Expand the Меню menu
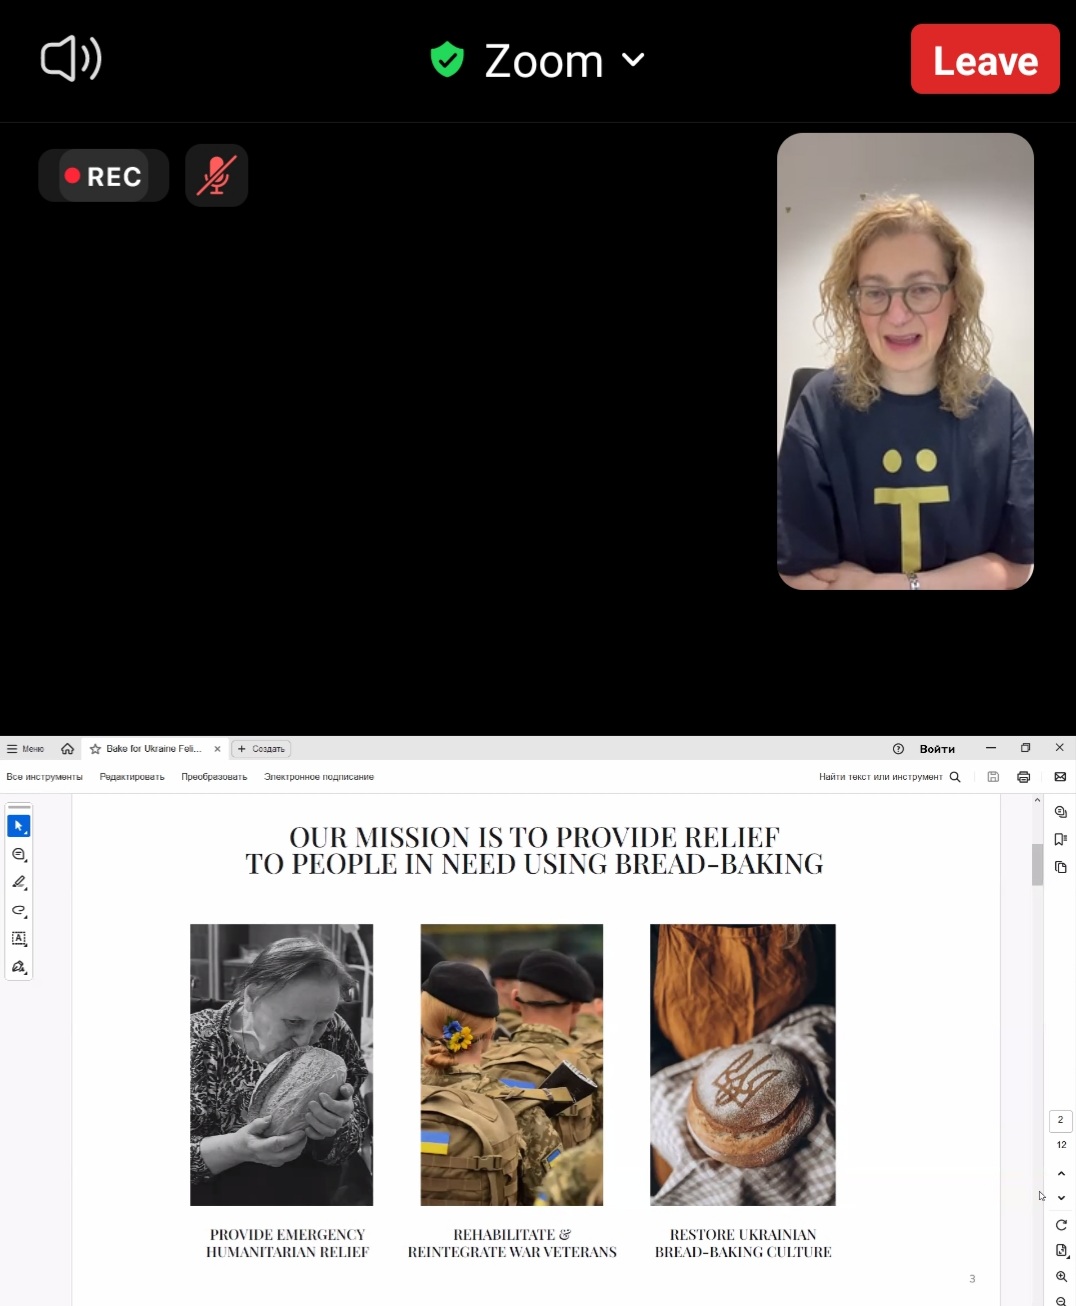The height and width of the screenshot is (1306, 1076). pyautogui.click(x=24, y=748)
